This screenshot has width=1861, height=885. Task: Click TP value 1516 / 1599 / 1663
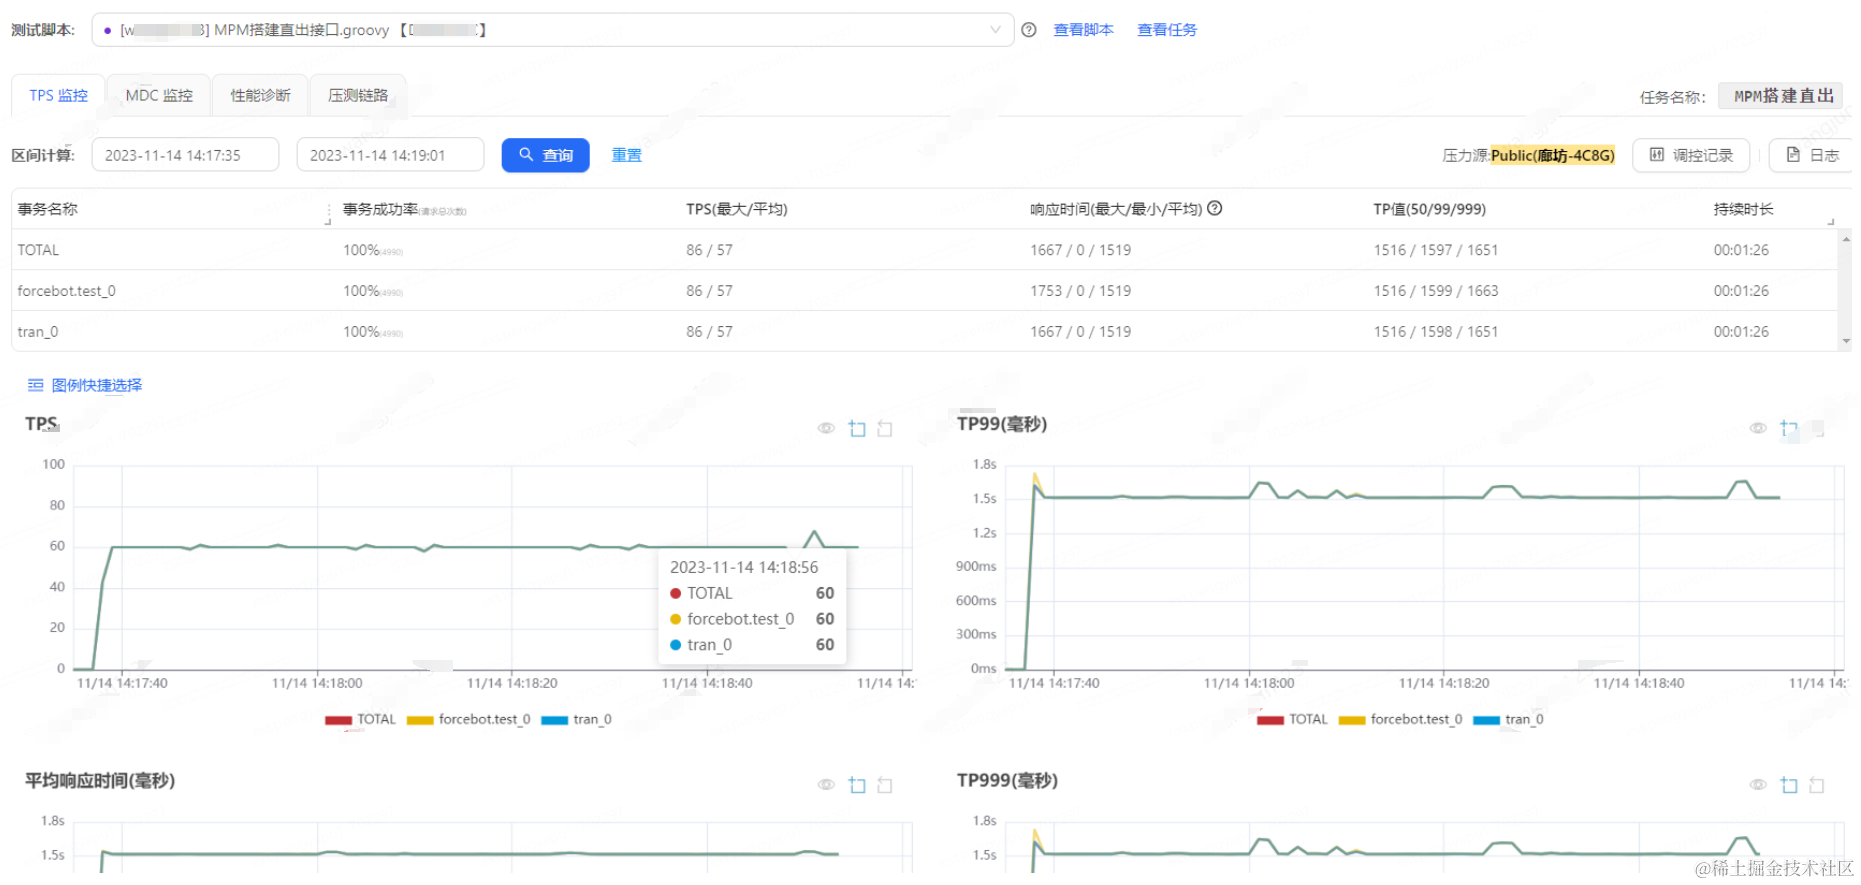[1436, 291]
